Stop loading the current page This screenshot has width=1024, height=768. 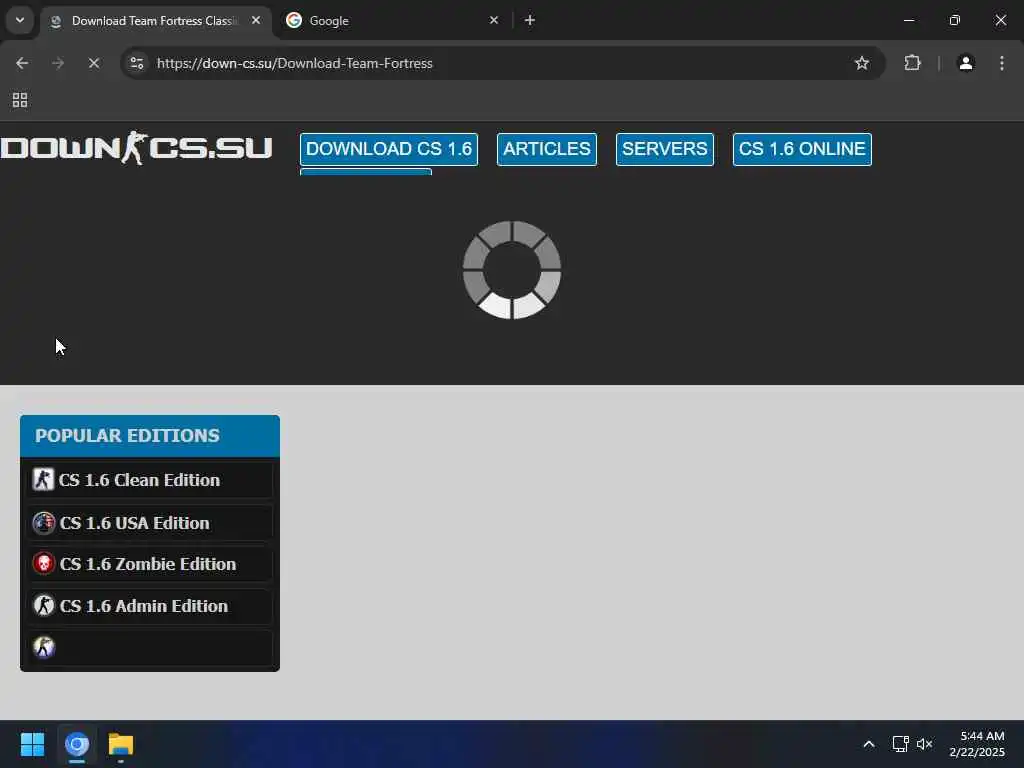pos(94,63)
